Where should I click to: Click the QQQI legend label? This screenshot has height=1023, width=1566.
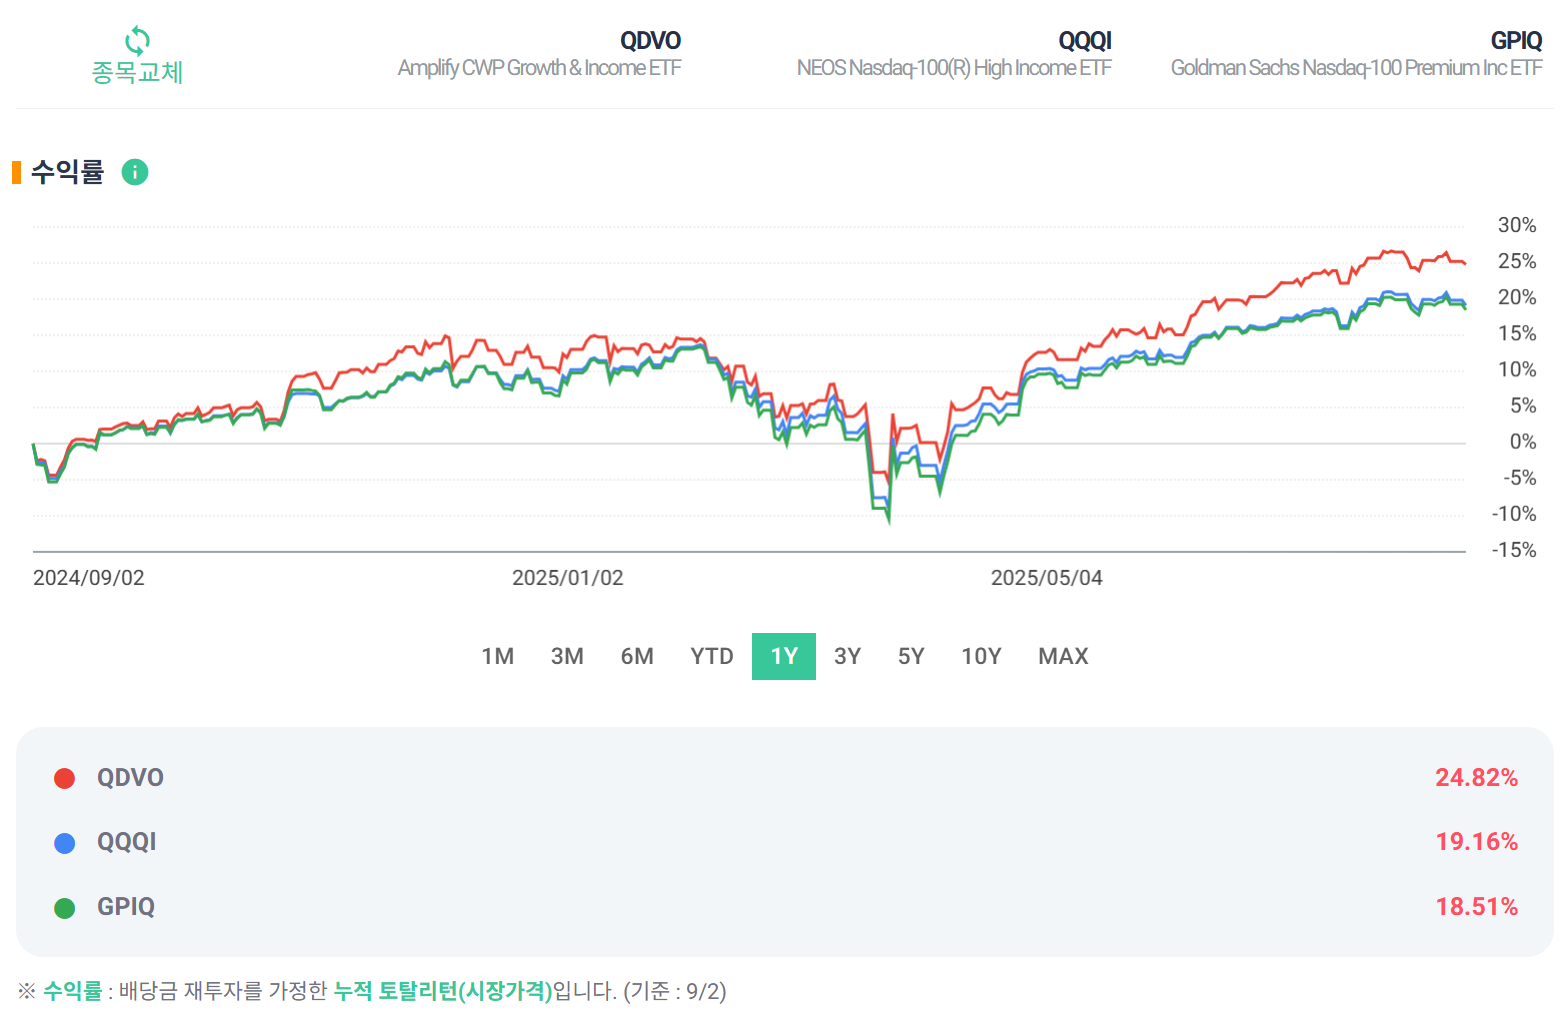[126, 842]
